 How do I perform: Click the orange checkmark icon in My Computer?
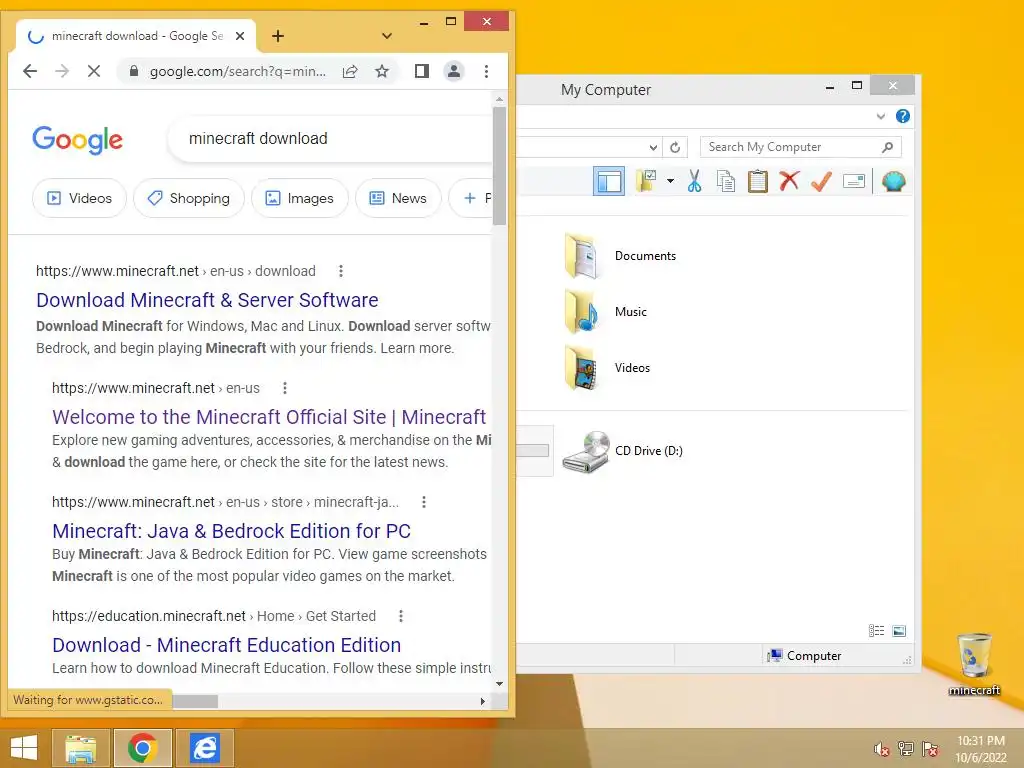coord(821,181)
